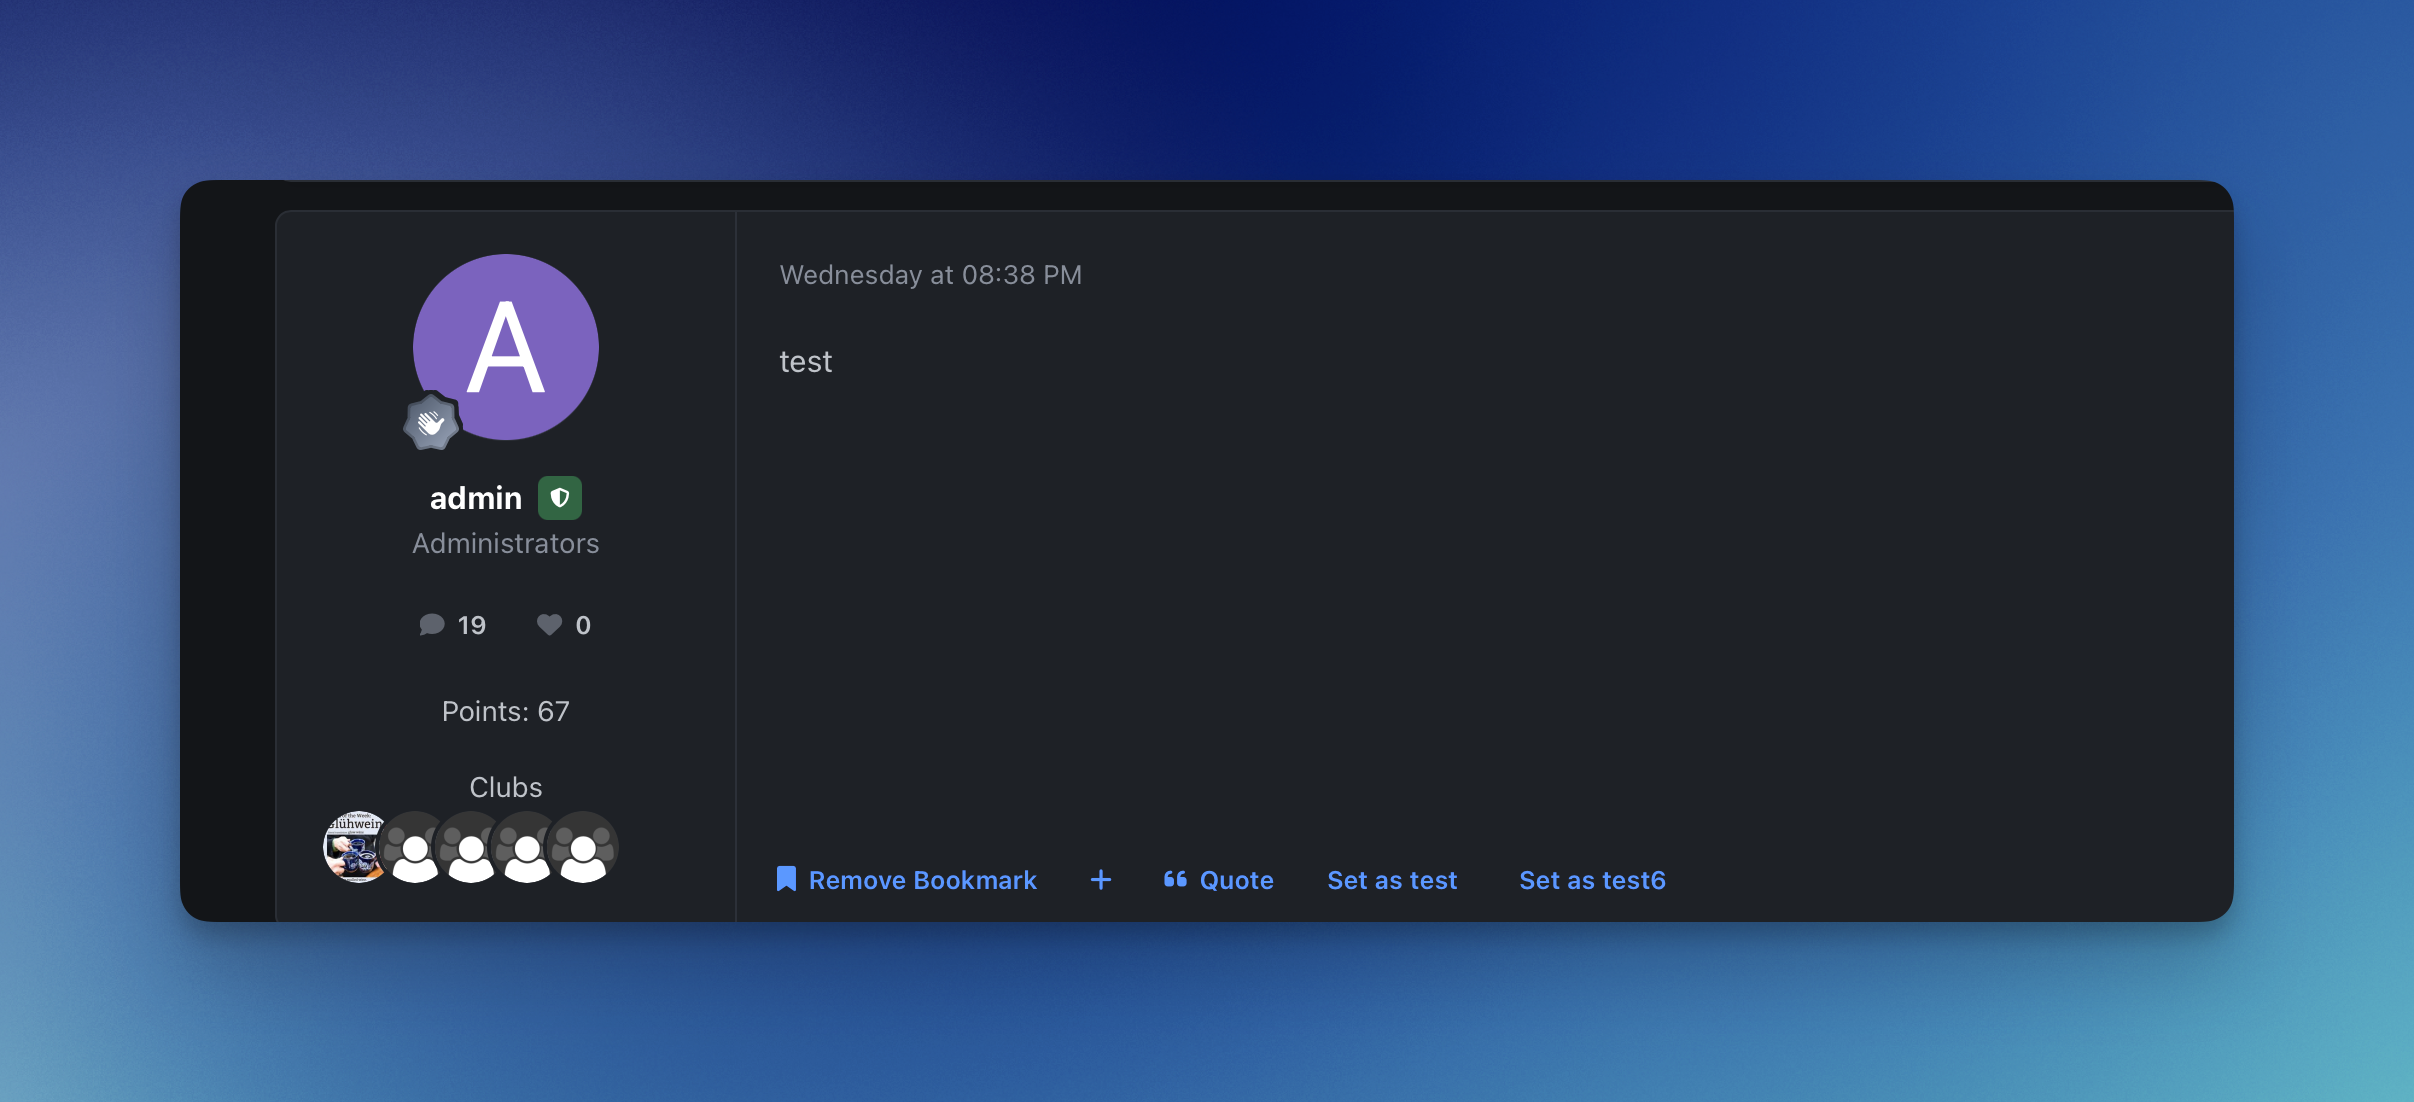The image size is (2414, 1102).
Task: Open the fourth club group icon
Action: coord(526,849)
